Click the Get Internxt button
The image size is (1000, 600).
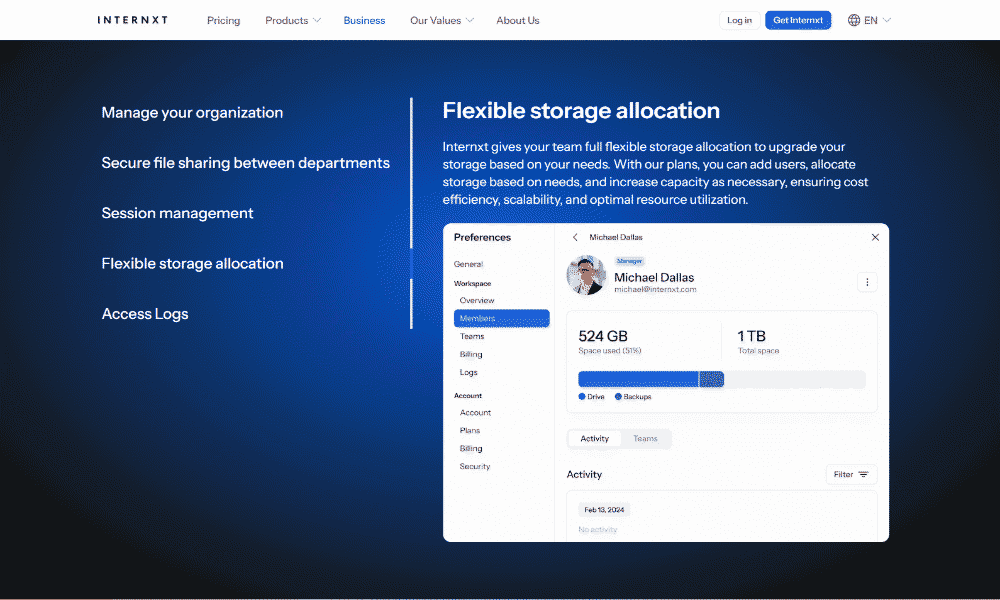pyautogui.click(x=798, y=20)
